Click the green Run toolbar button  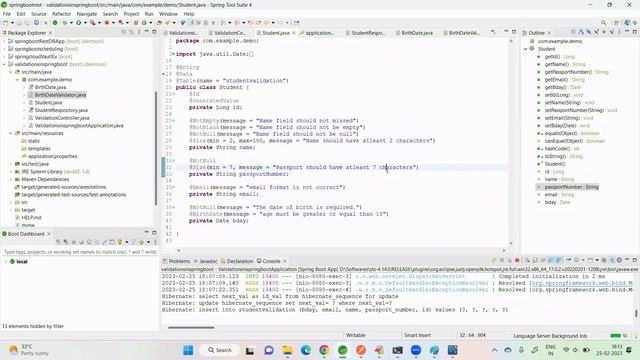(x=78, y=23)
